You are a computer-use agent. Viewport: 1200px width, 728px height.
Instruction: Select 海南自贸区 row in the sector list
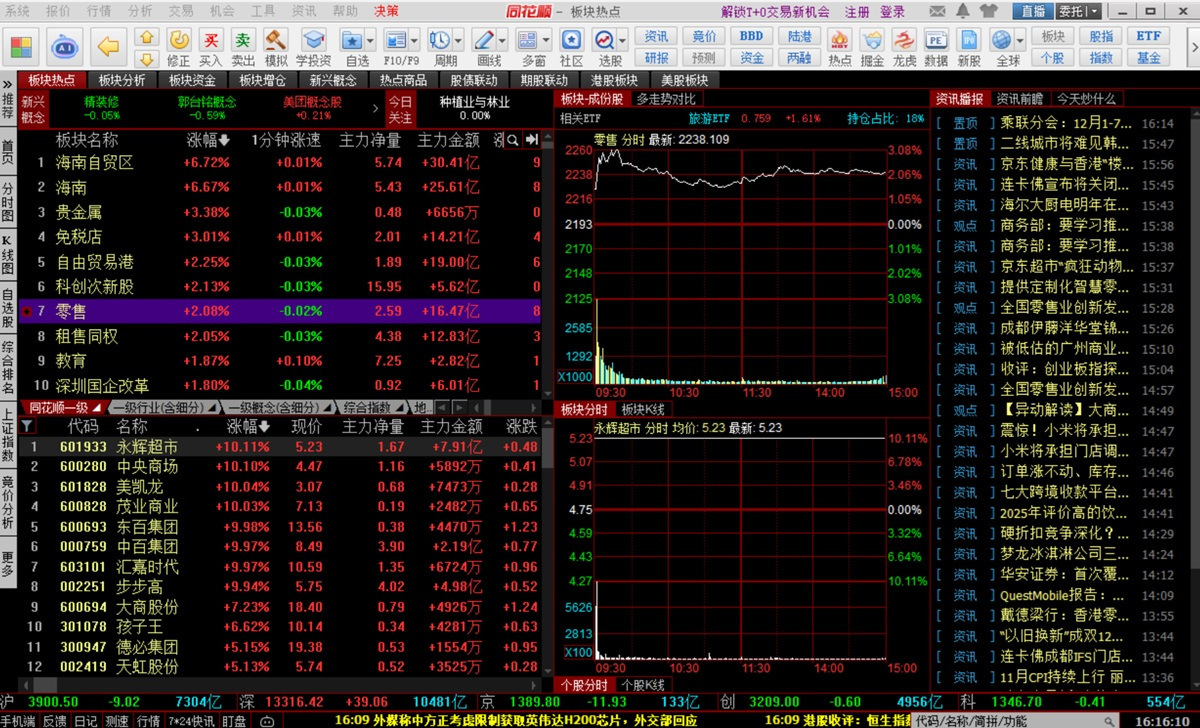pos(94,162)
